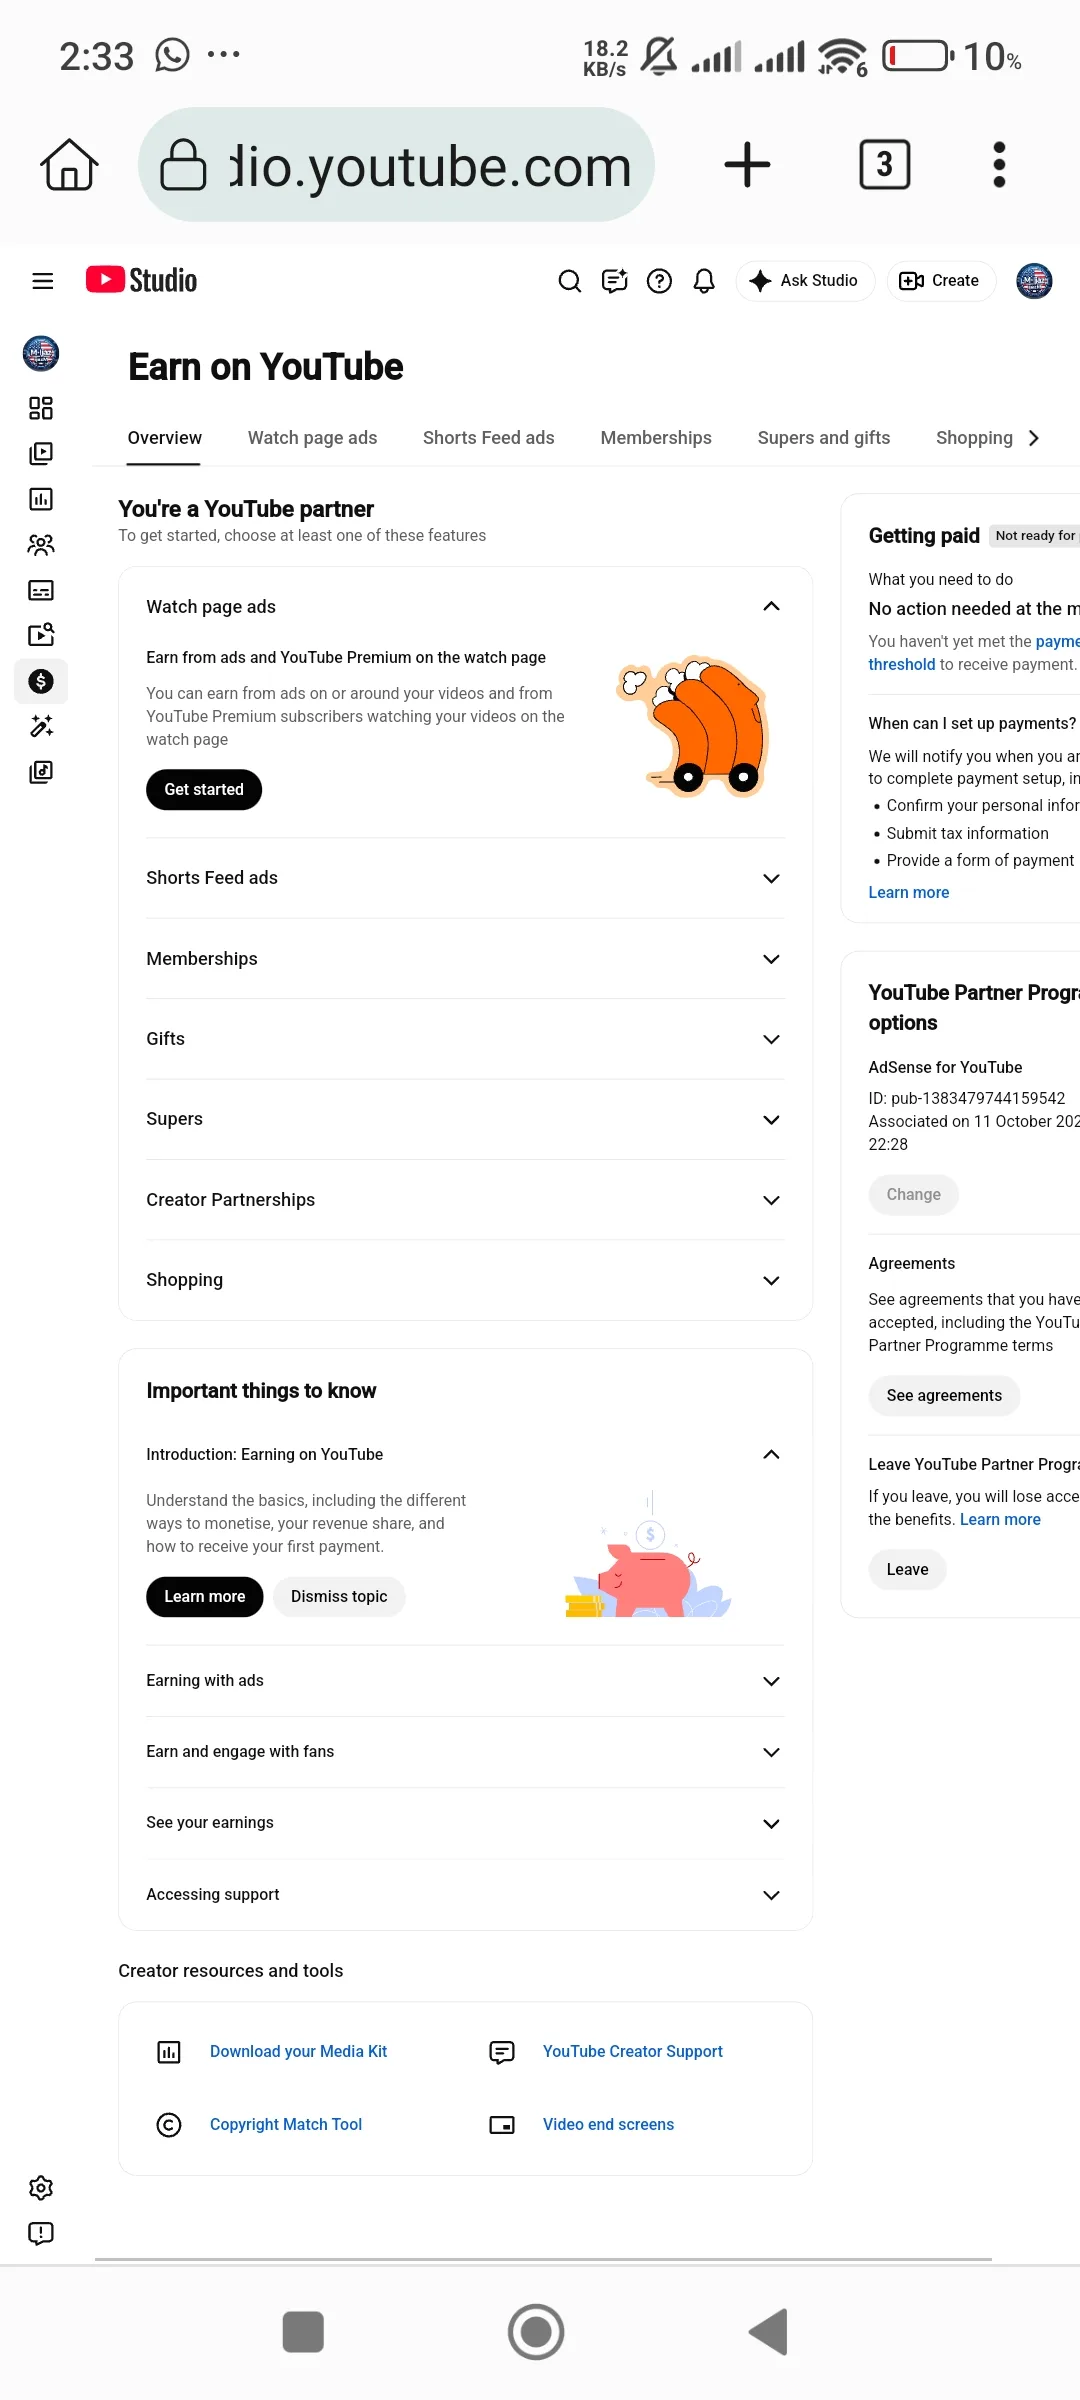Open Analytics from the sidebar chart icon
Screen dimensions: 1080x2400
point(41,499)
